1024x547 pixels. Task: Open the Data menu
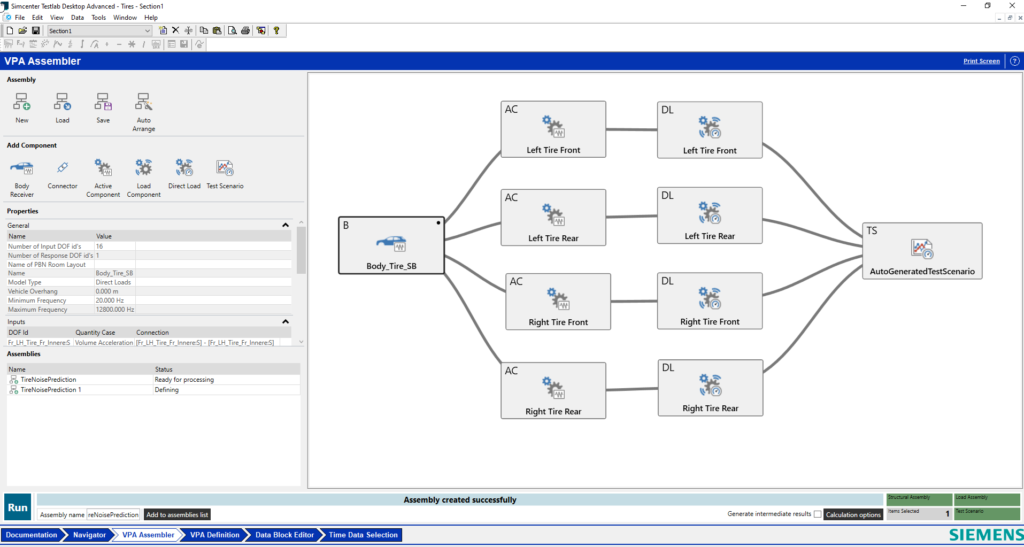tap(77, 17)
